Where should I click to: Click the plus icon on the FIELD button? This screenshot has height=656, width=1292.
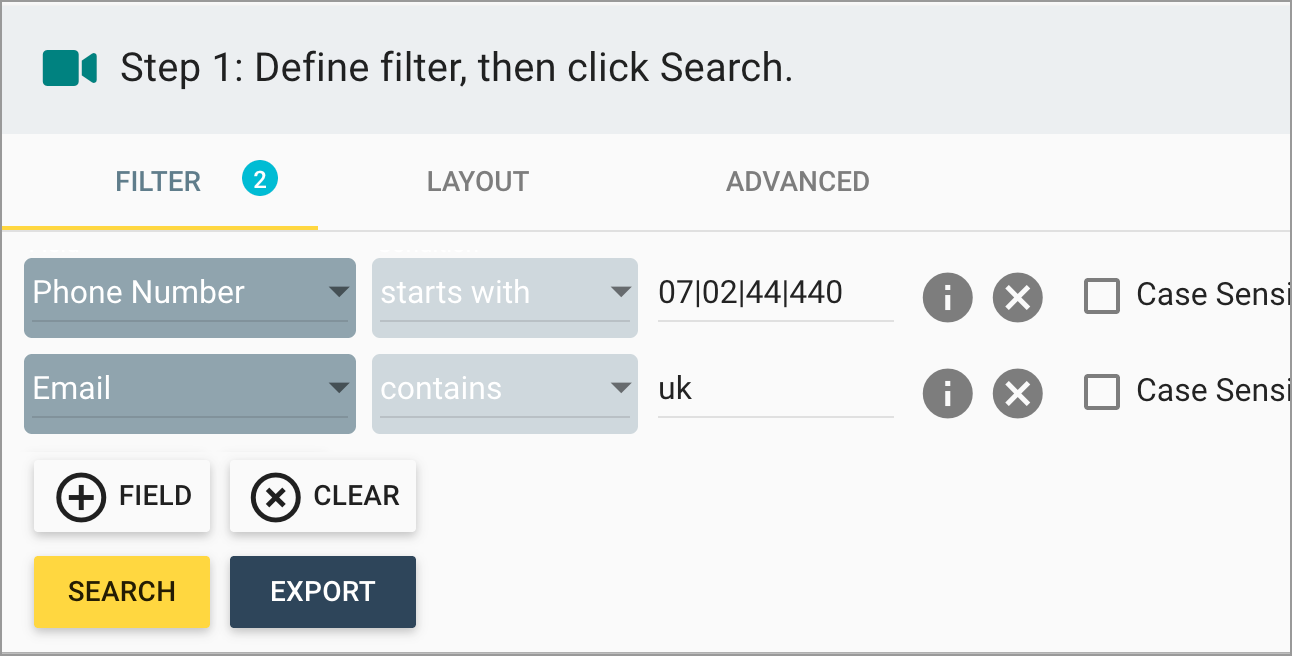coord(81,496)
